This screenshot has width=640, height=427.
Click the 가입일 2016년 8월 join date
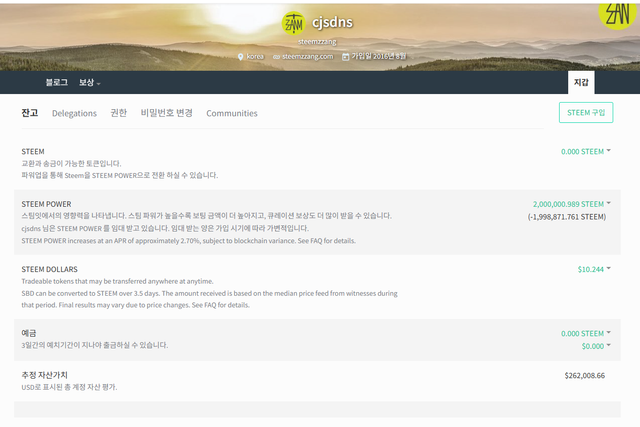click(379, 56)
